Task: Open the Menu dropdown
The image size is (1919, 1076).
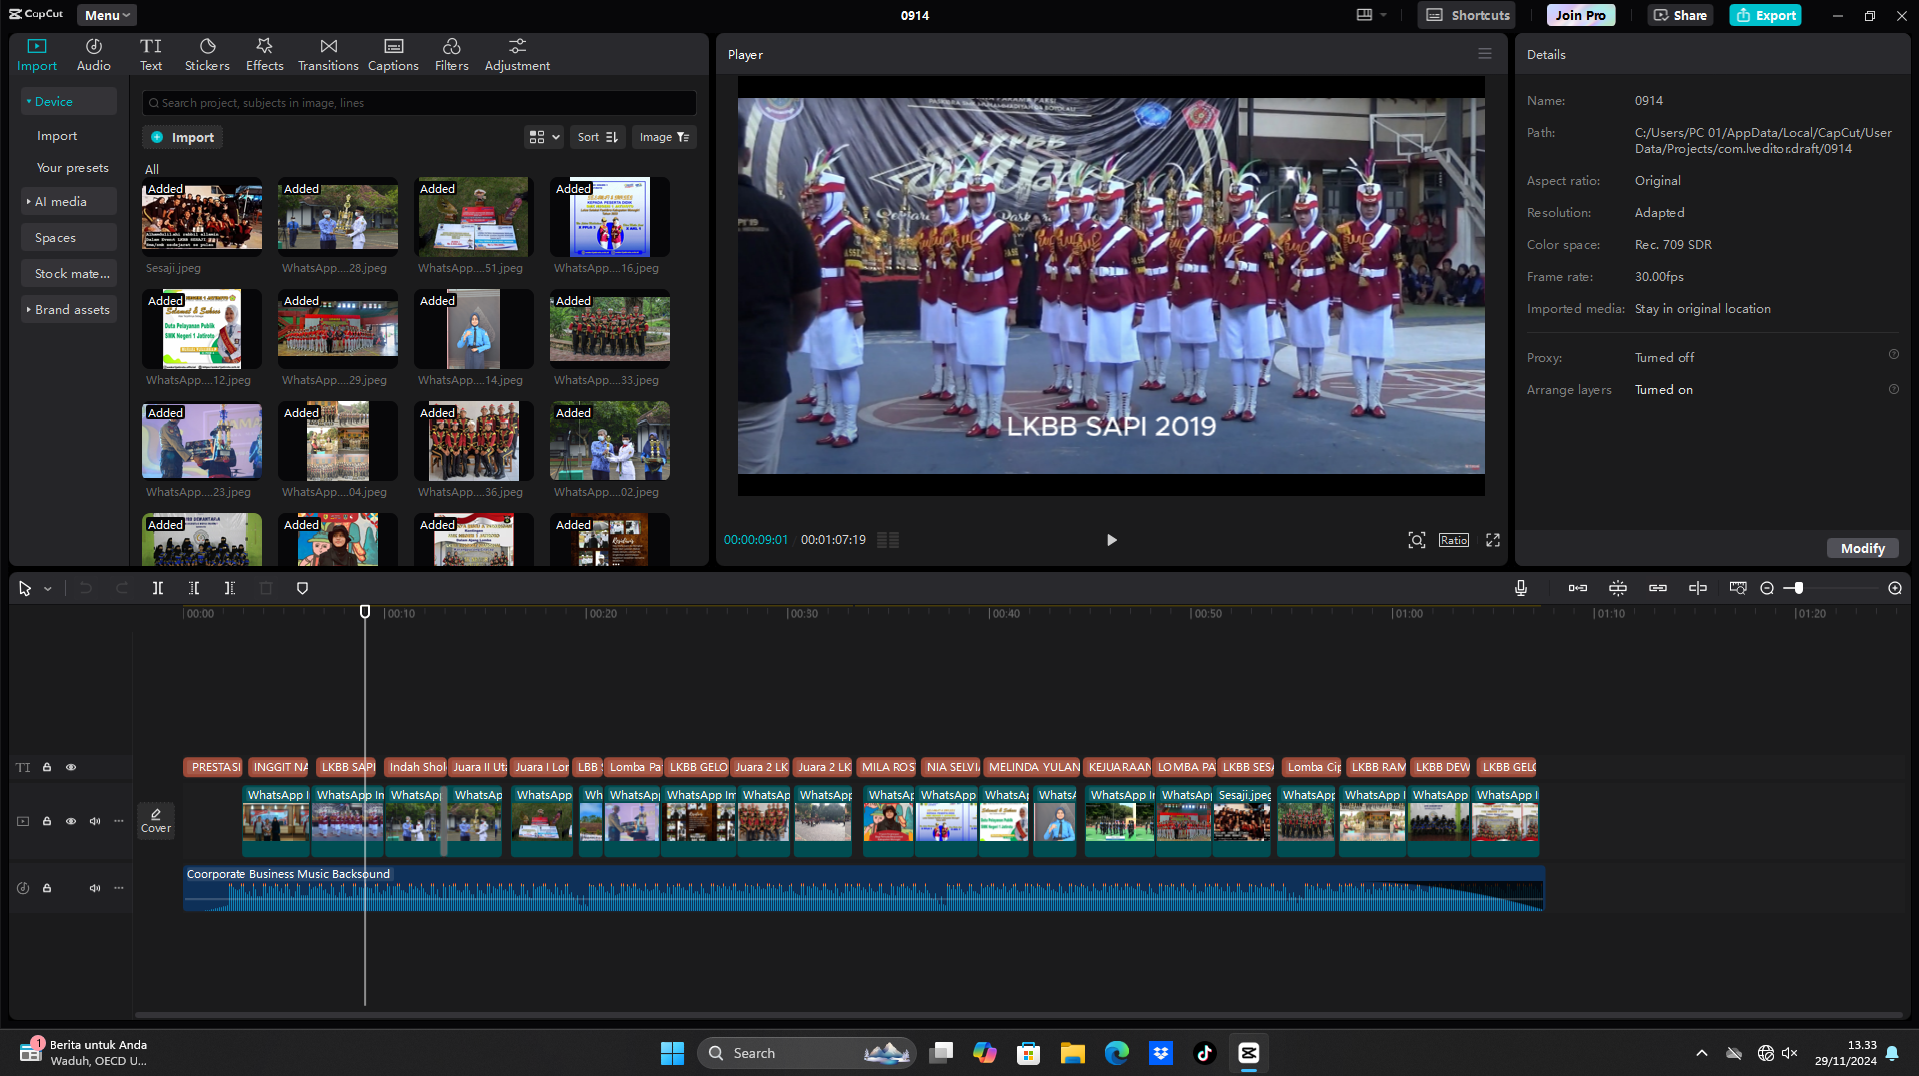Action: (106, 15)
